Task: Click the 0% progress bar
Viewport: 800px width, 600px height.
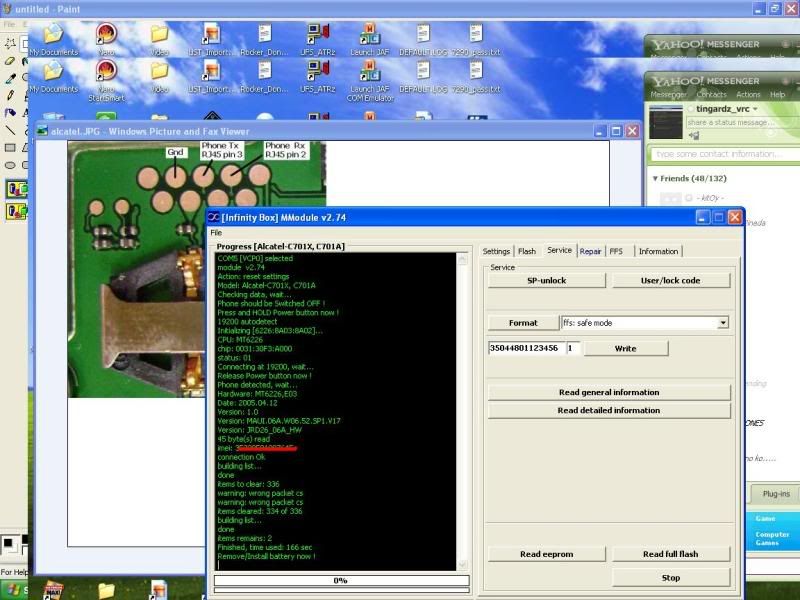Action: [x=341, y=580]
